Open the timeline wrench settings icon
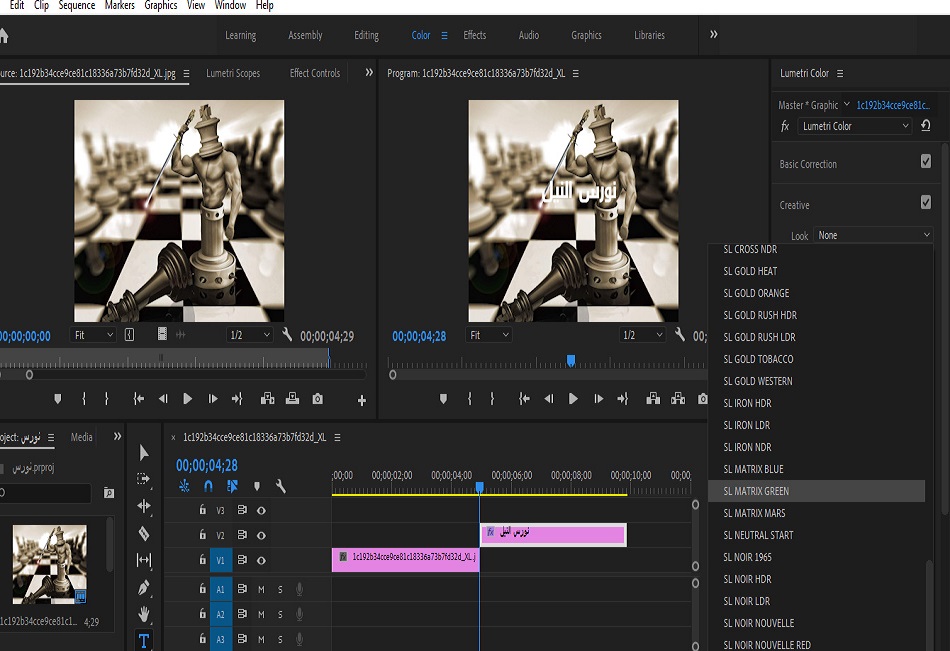The height and width of the screenshot is (651, 950). [x=281, y=486]
